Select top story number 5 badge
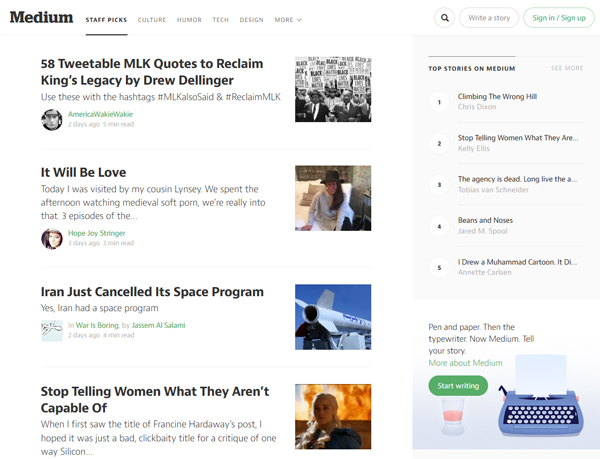Viewport: 600px width, 459px height. click(438, 267)
